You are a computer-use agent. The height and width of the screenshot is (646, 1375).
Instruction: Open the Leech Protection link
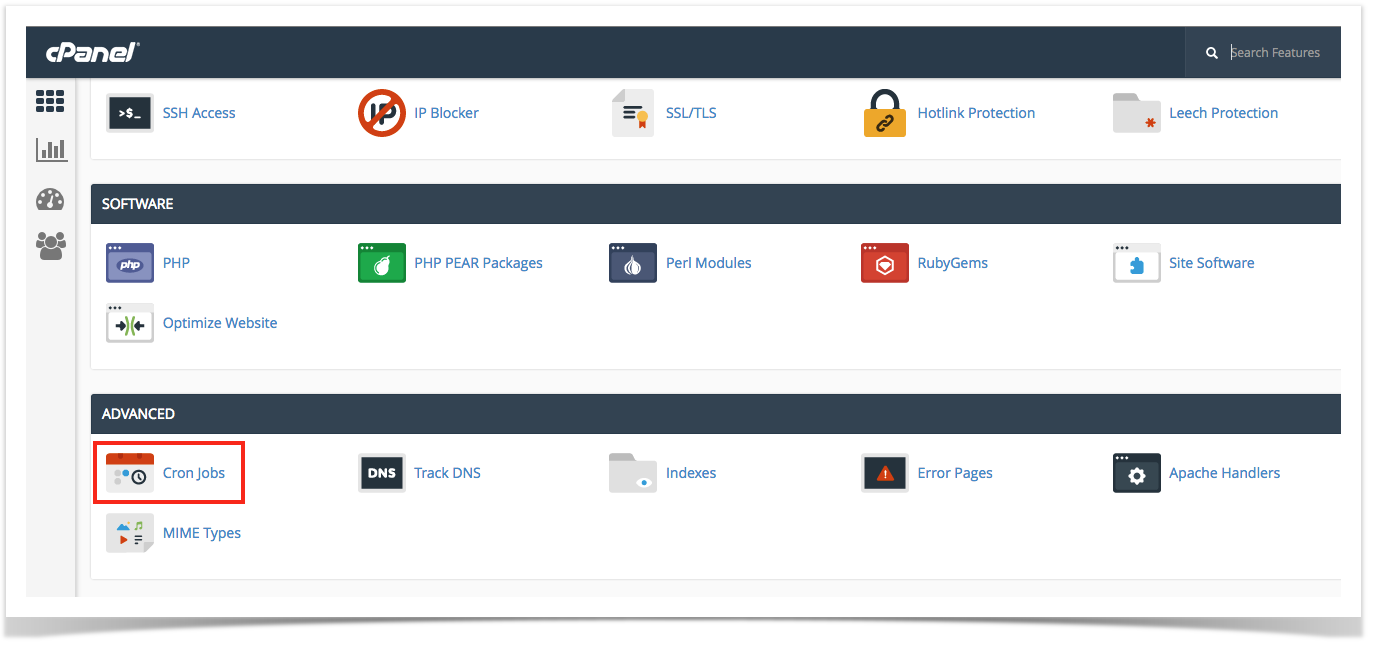[x=1224, y=113]
